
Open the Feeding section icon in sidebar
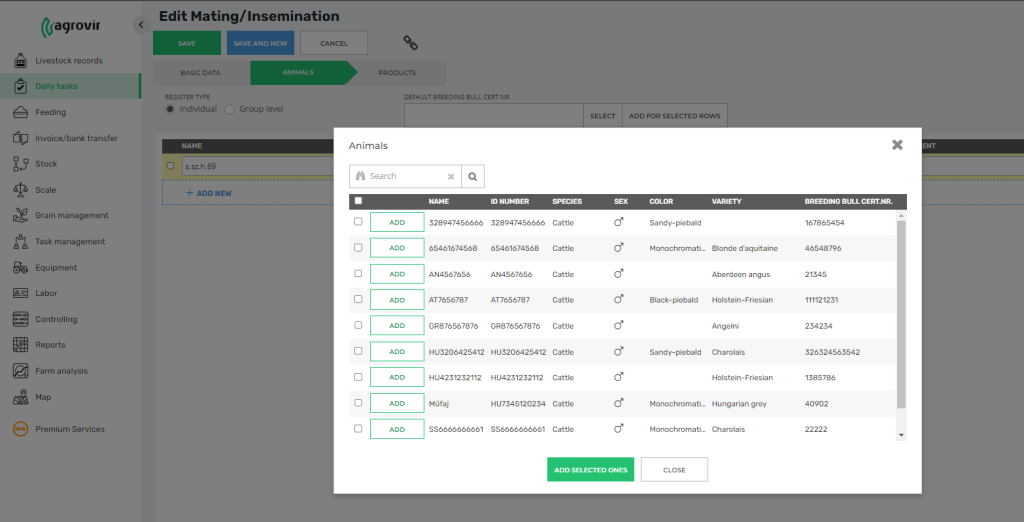19,112
